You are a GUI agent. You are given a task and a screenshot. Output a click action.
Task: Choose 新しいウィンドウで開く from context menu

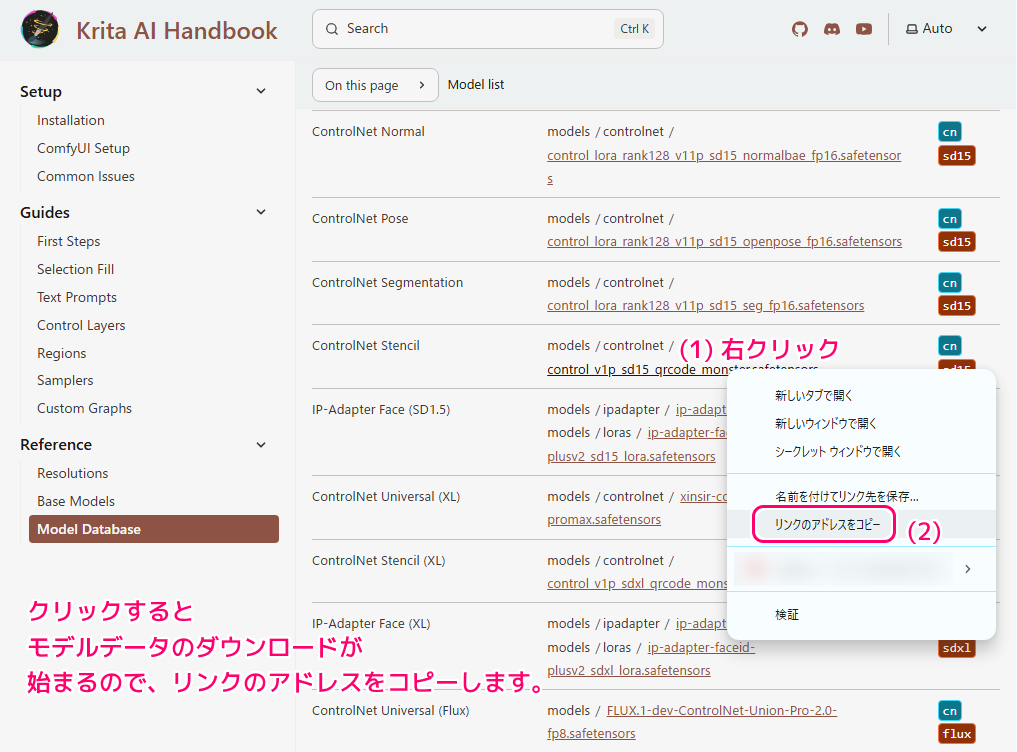point(861,423)
